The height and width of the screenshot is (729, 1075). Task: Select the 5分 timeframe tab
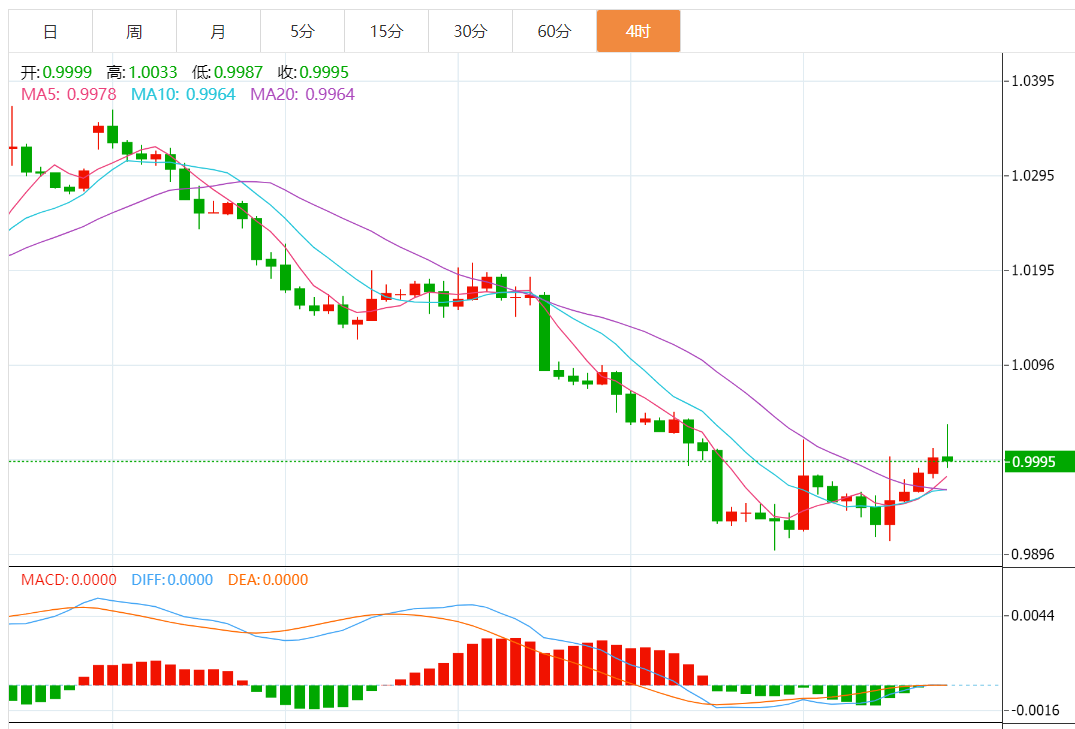click(x=302, y=32)
